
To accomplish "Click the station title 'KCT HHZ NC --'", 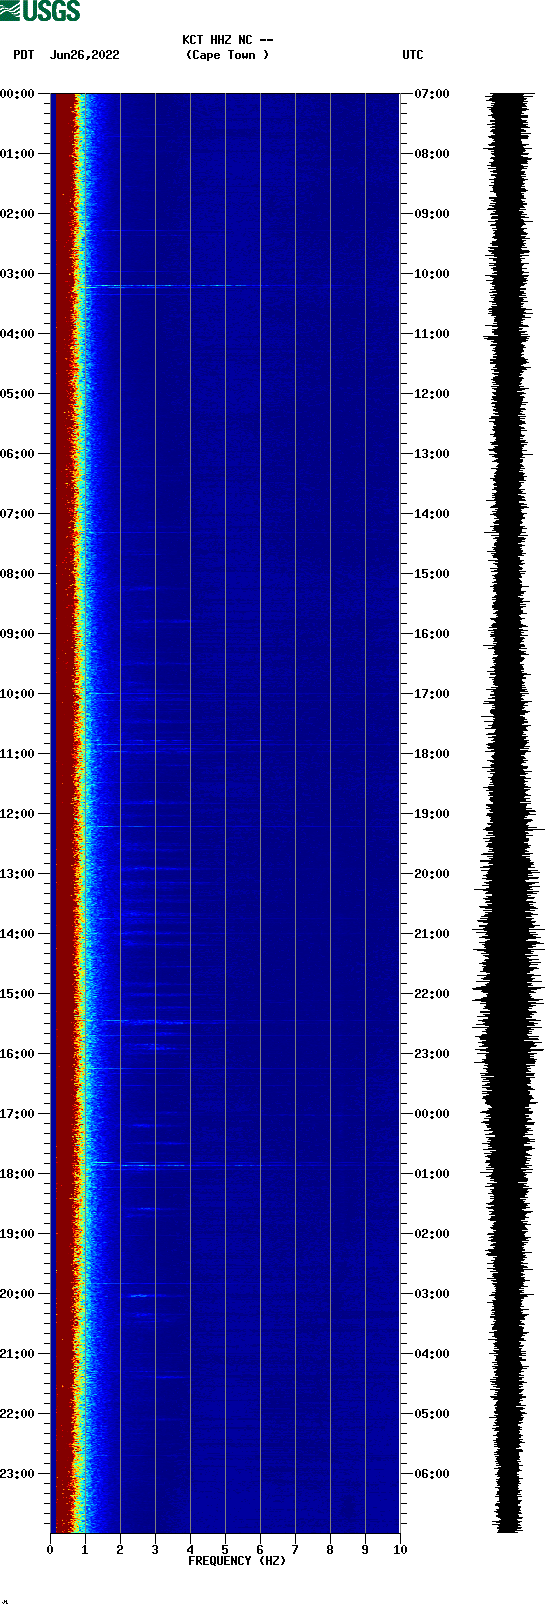I will [227, 40].
